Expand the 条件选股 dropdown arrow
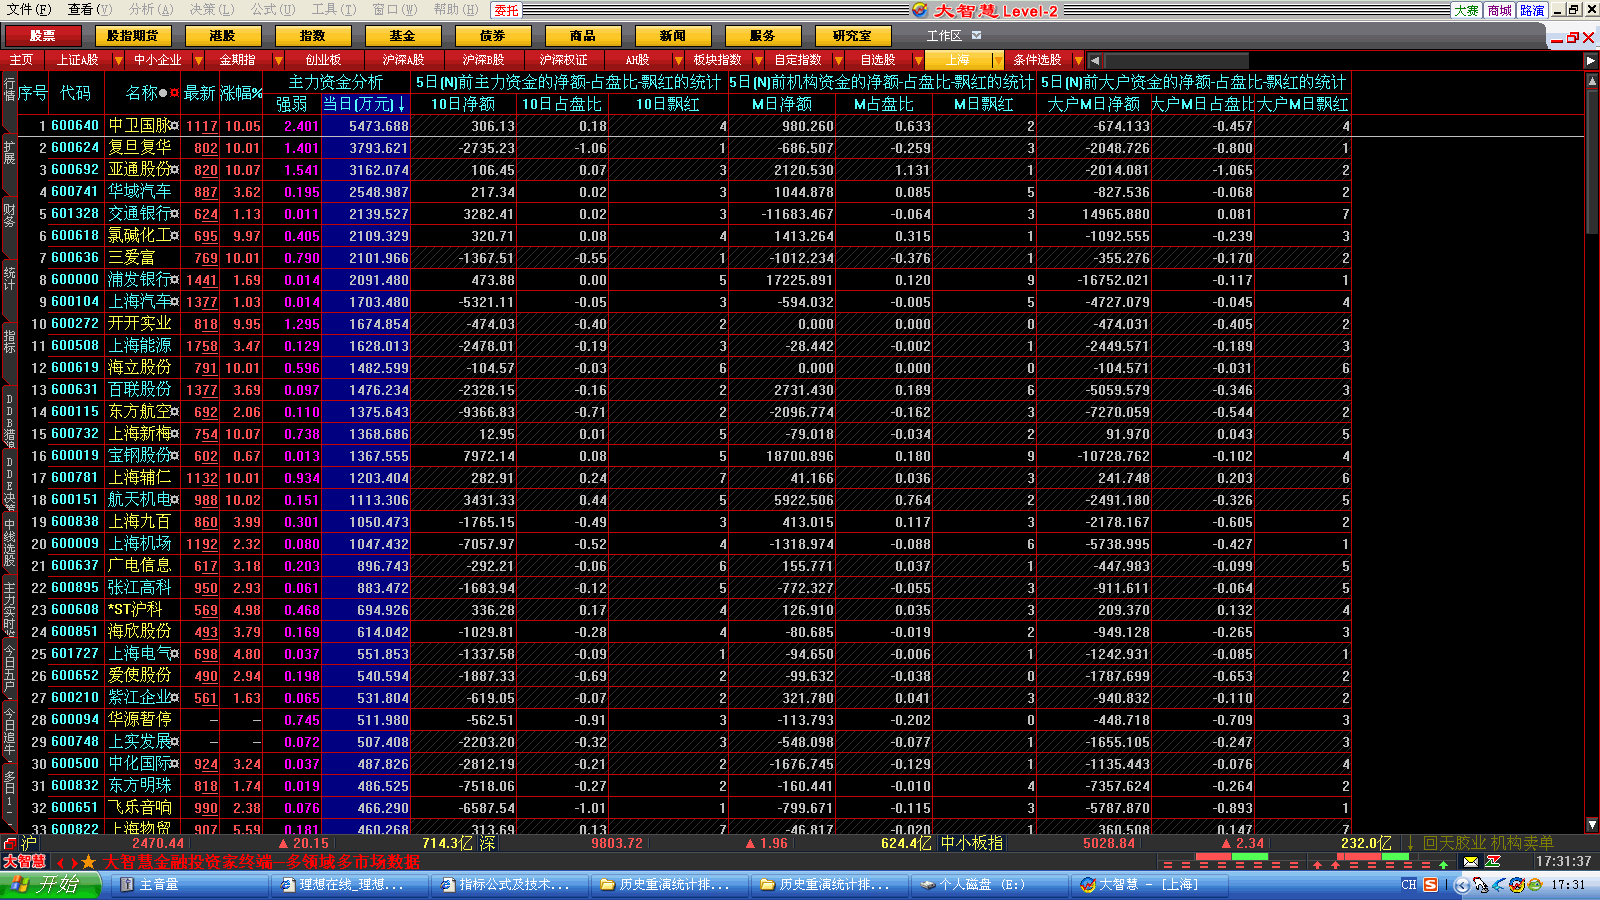 1078,61
